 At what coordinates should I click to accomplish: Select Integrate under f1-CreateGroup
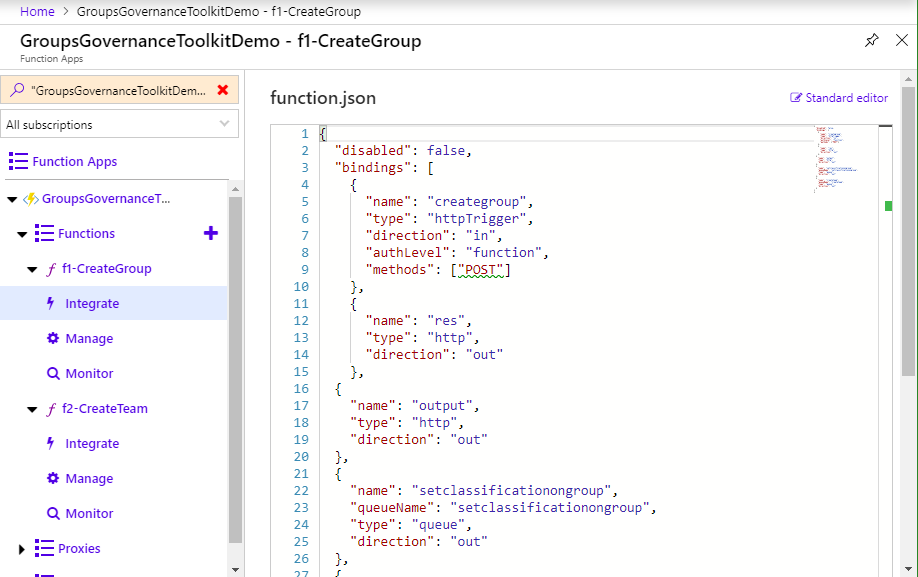pos(91,303)
